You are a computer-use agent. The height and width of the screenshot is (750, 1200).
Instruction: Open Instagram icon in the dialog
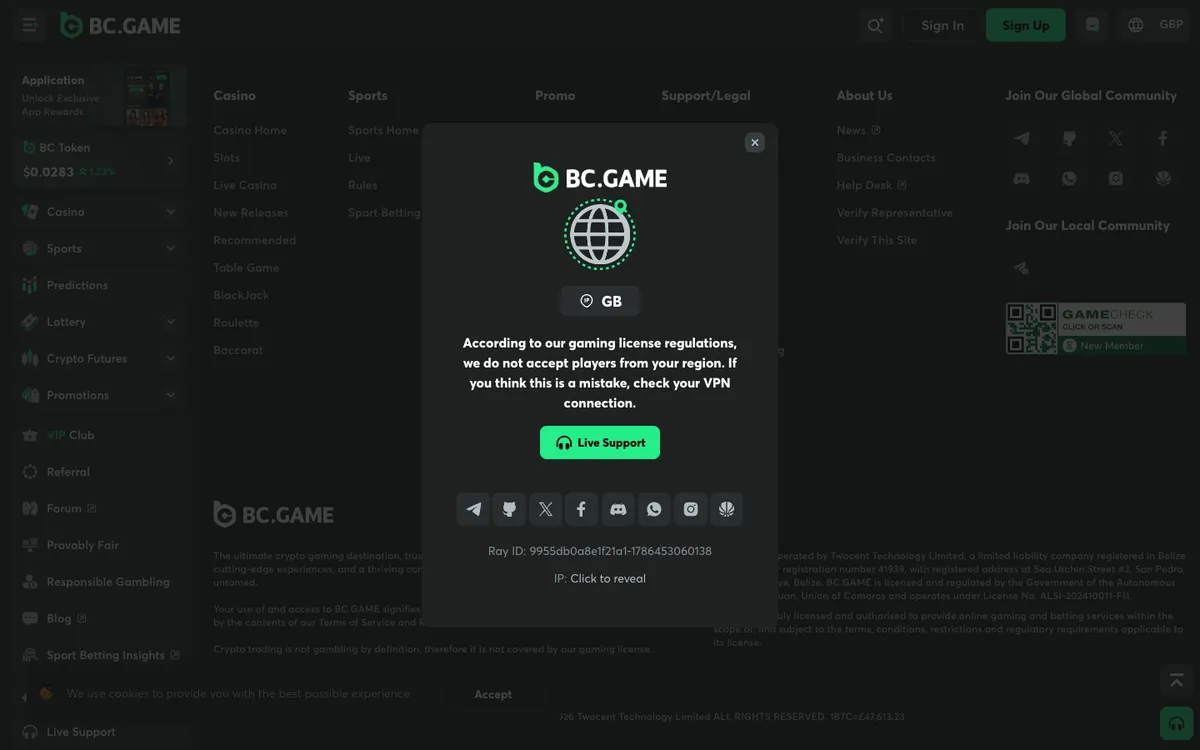[690, 509]
